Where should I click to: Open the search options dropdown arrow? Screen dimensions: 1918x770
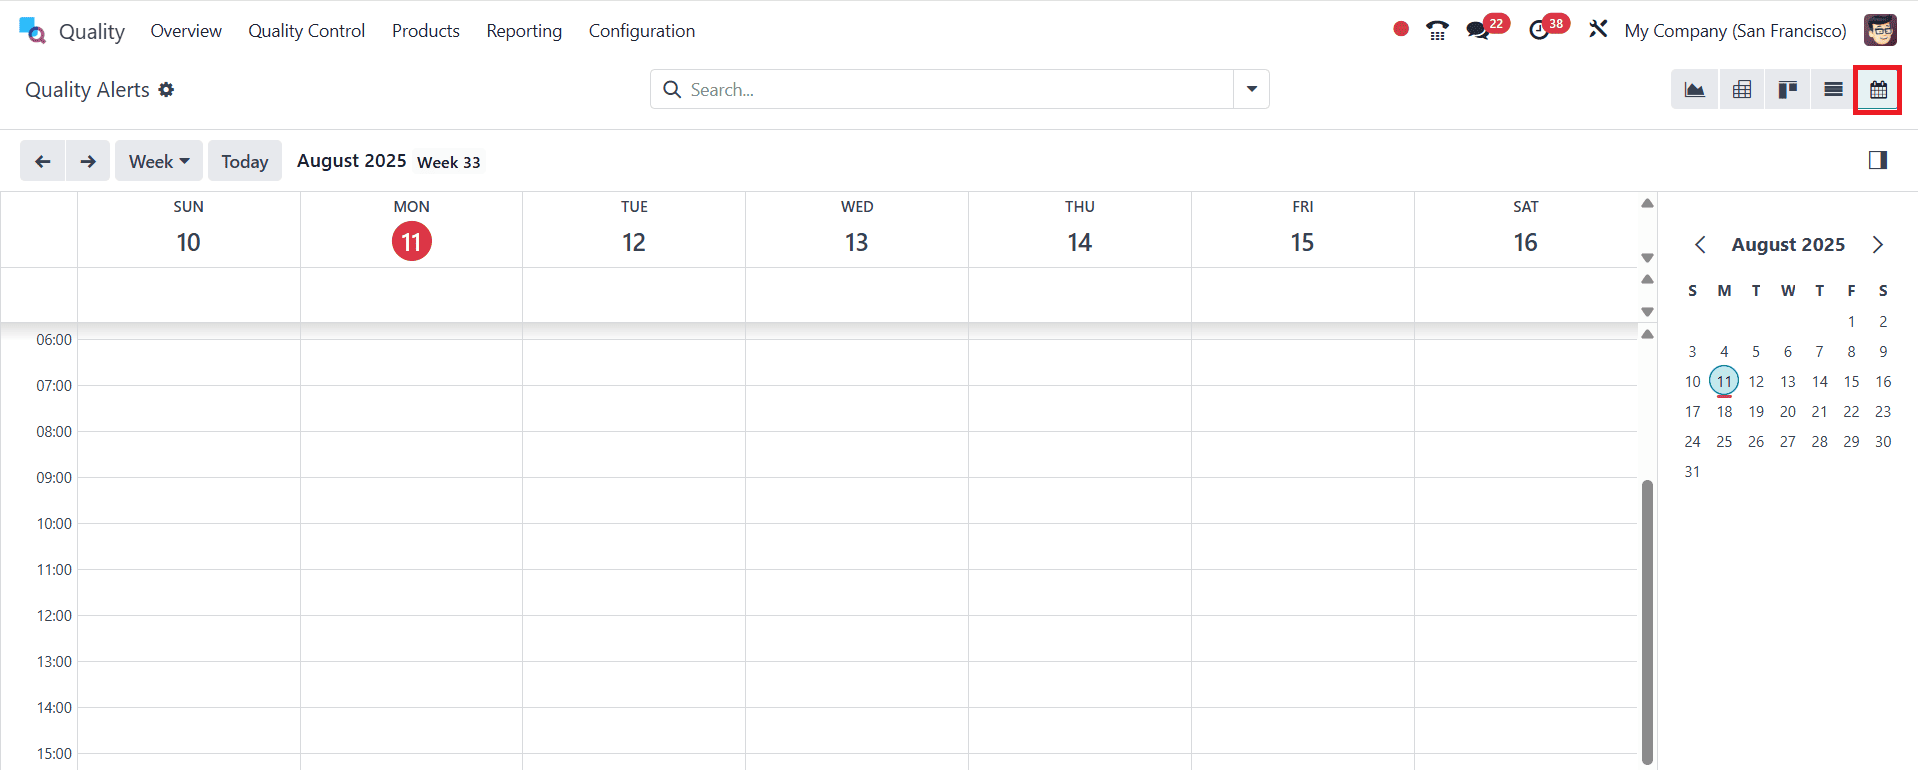1251,89
